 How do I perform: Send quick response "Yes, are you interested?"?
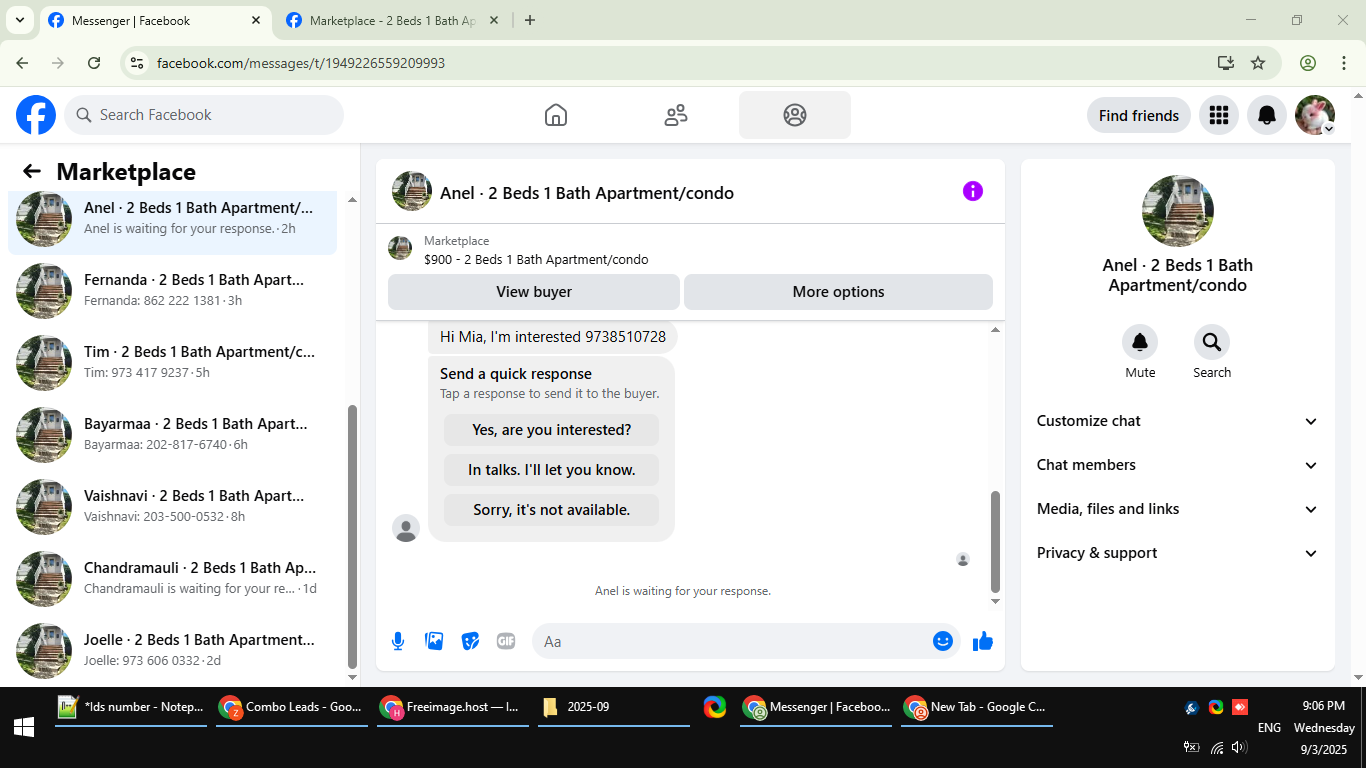tap(551, 430)
